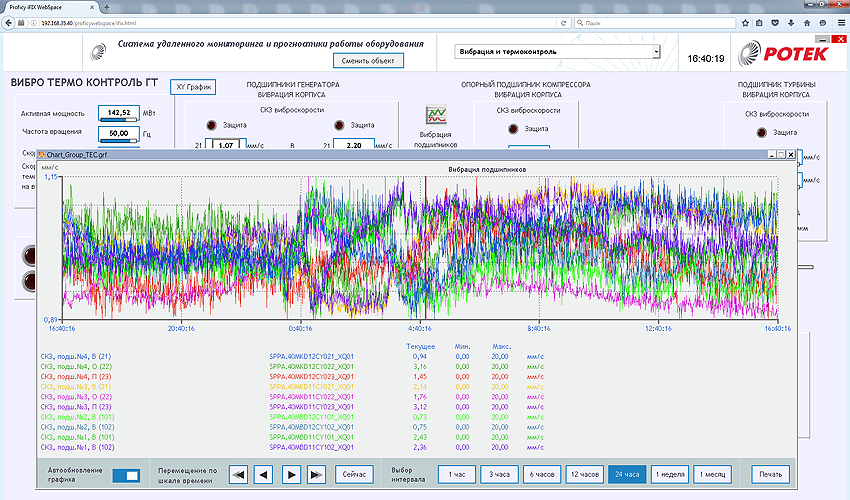Select the 1 неделя interval
The width and height of the screenshot is (850, 500).
(670, 475)
